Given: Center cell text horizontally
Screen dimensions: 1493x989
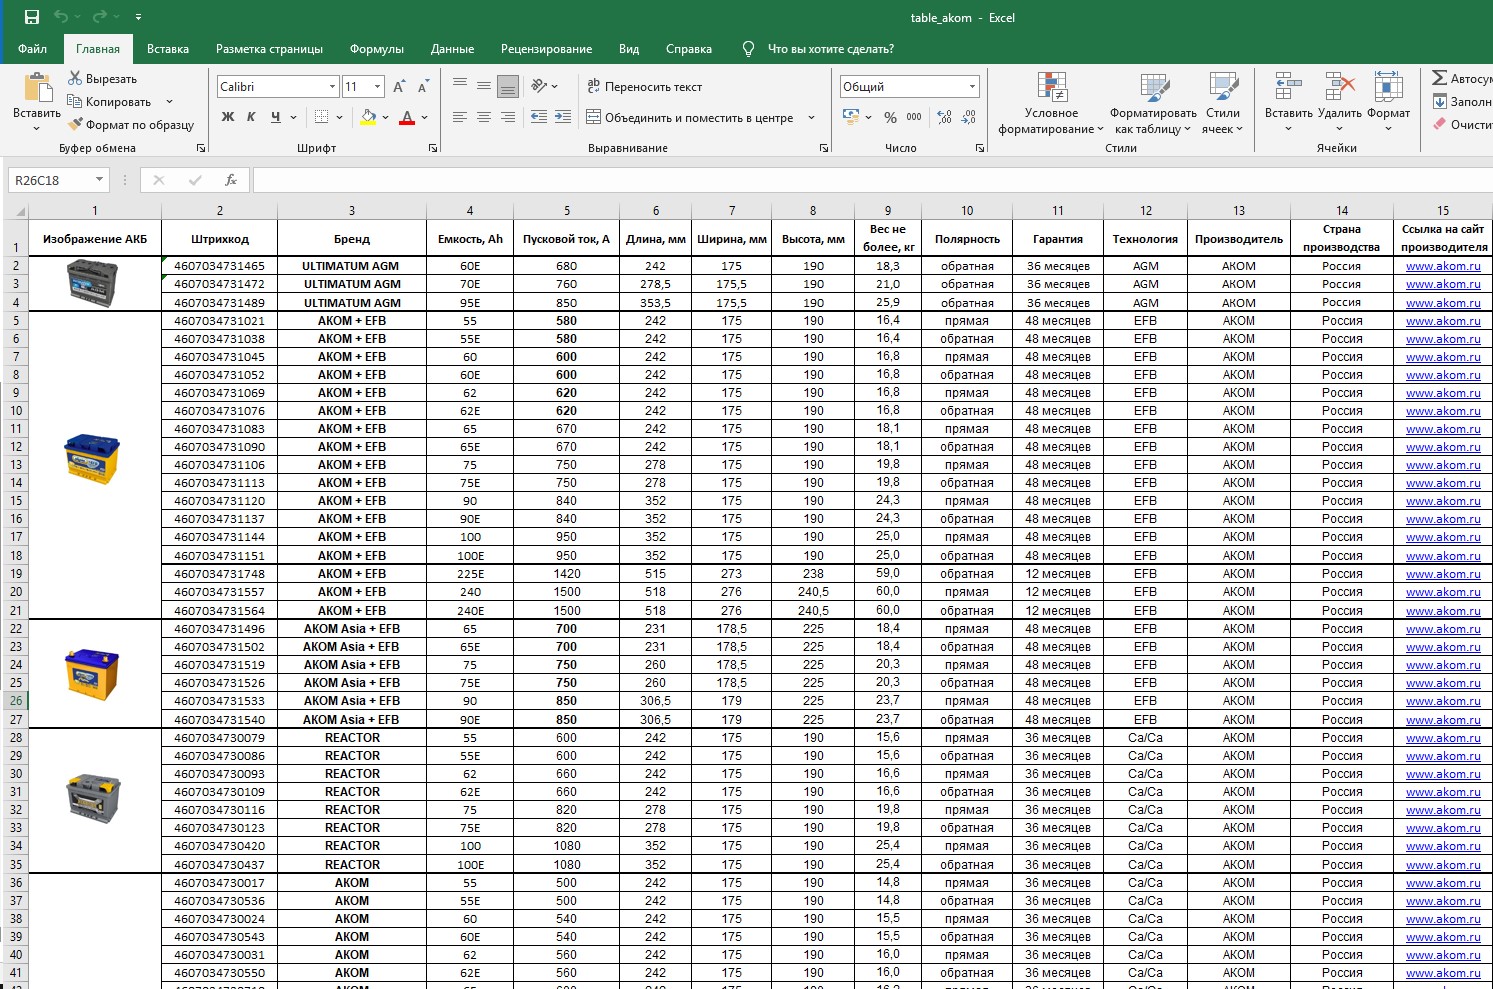Looking at the screenshot, I should tap(484, 117).
